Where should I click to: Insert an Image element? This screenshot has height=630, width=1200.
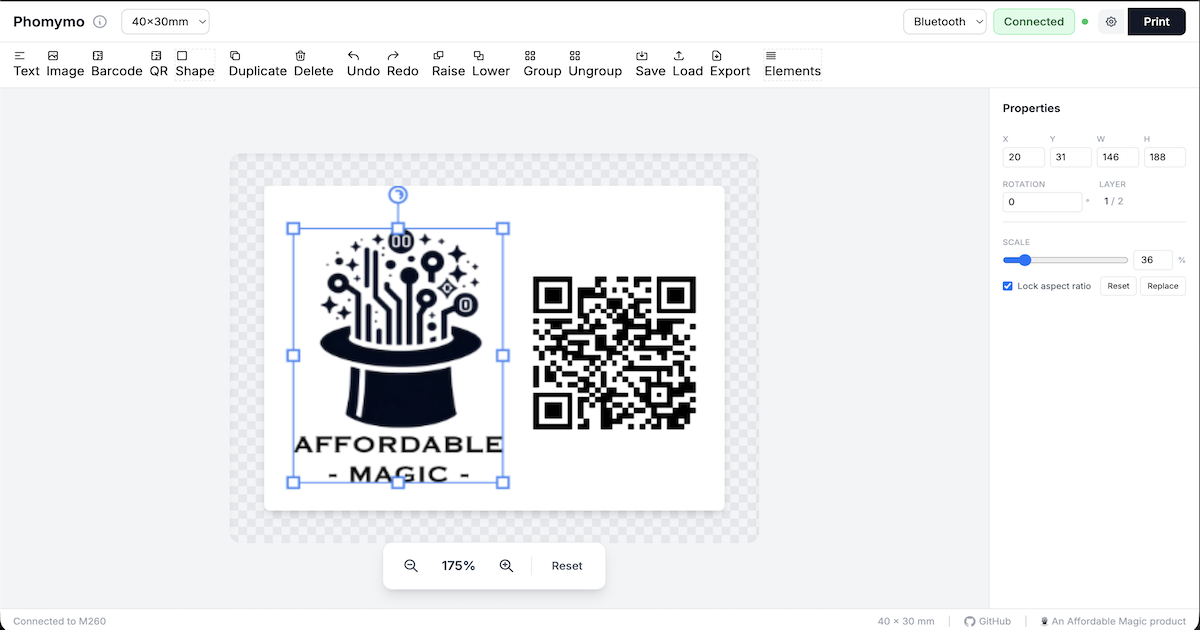(x=65, y=64)
